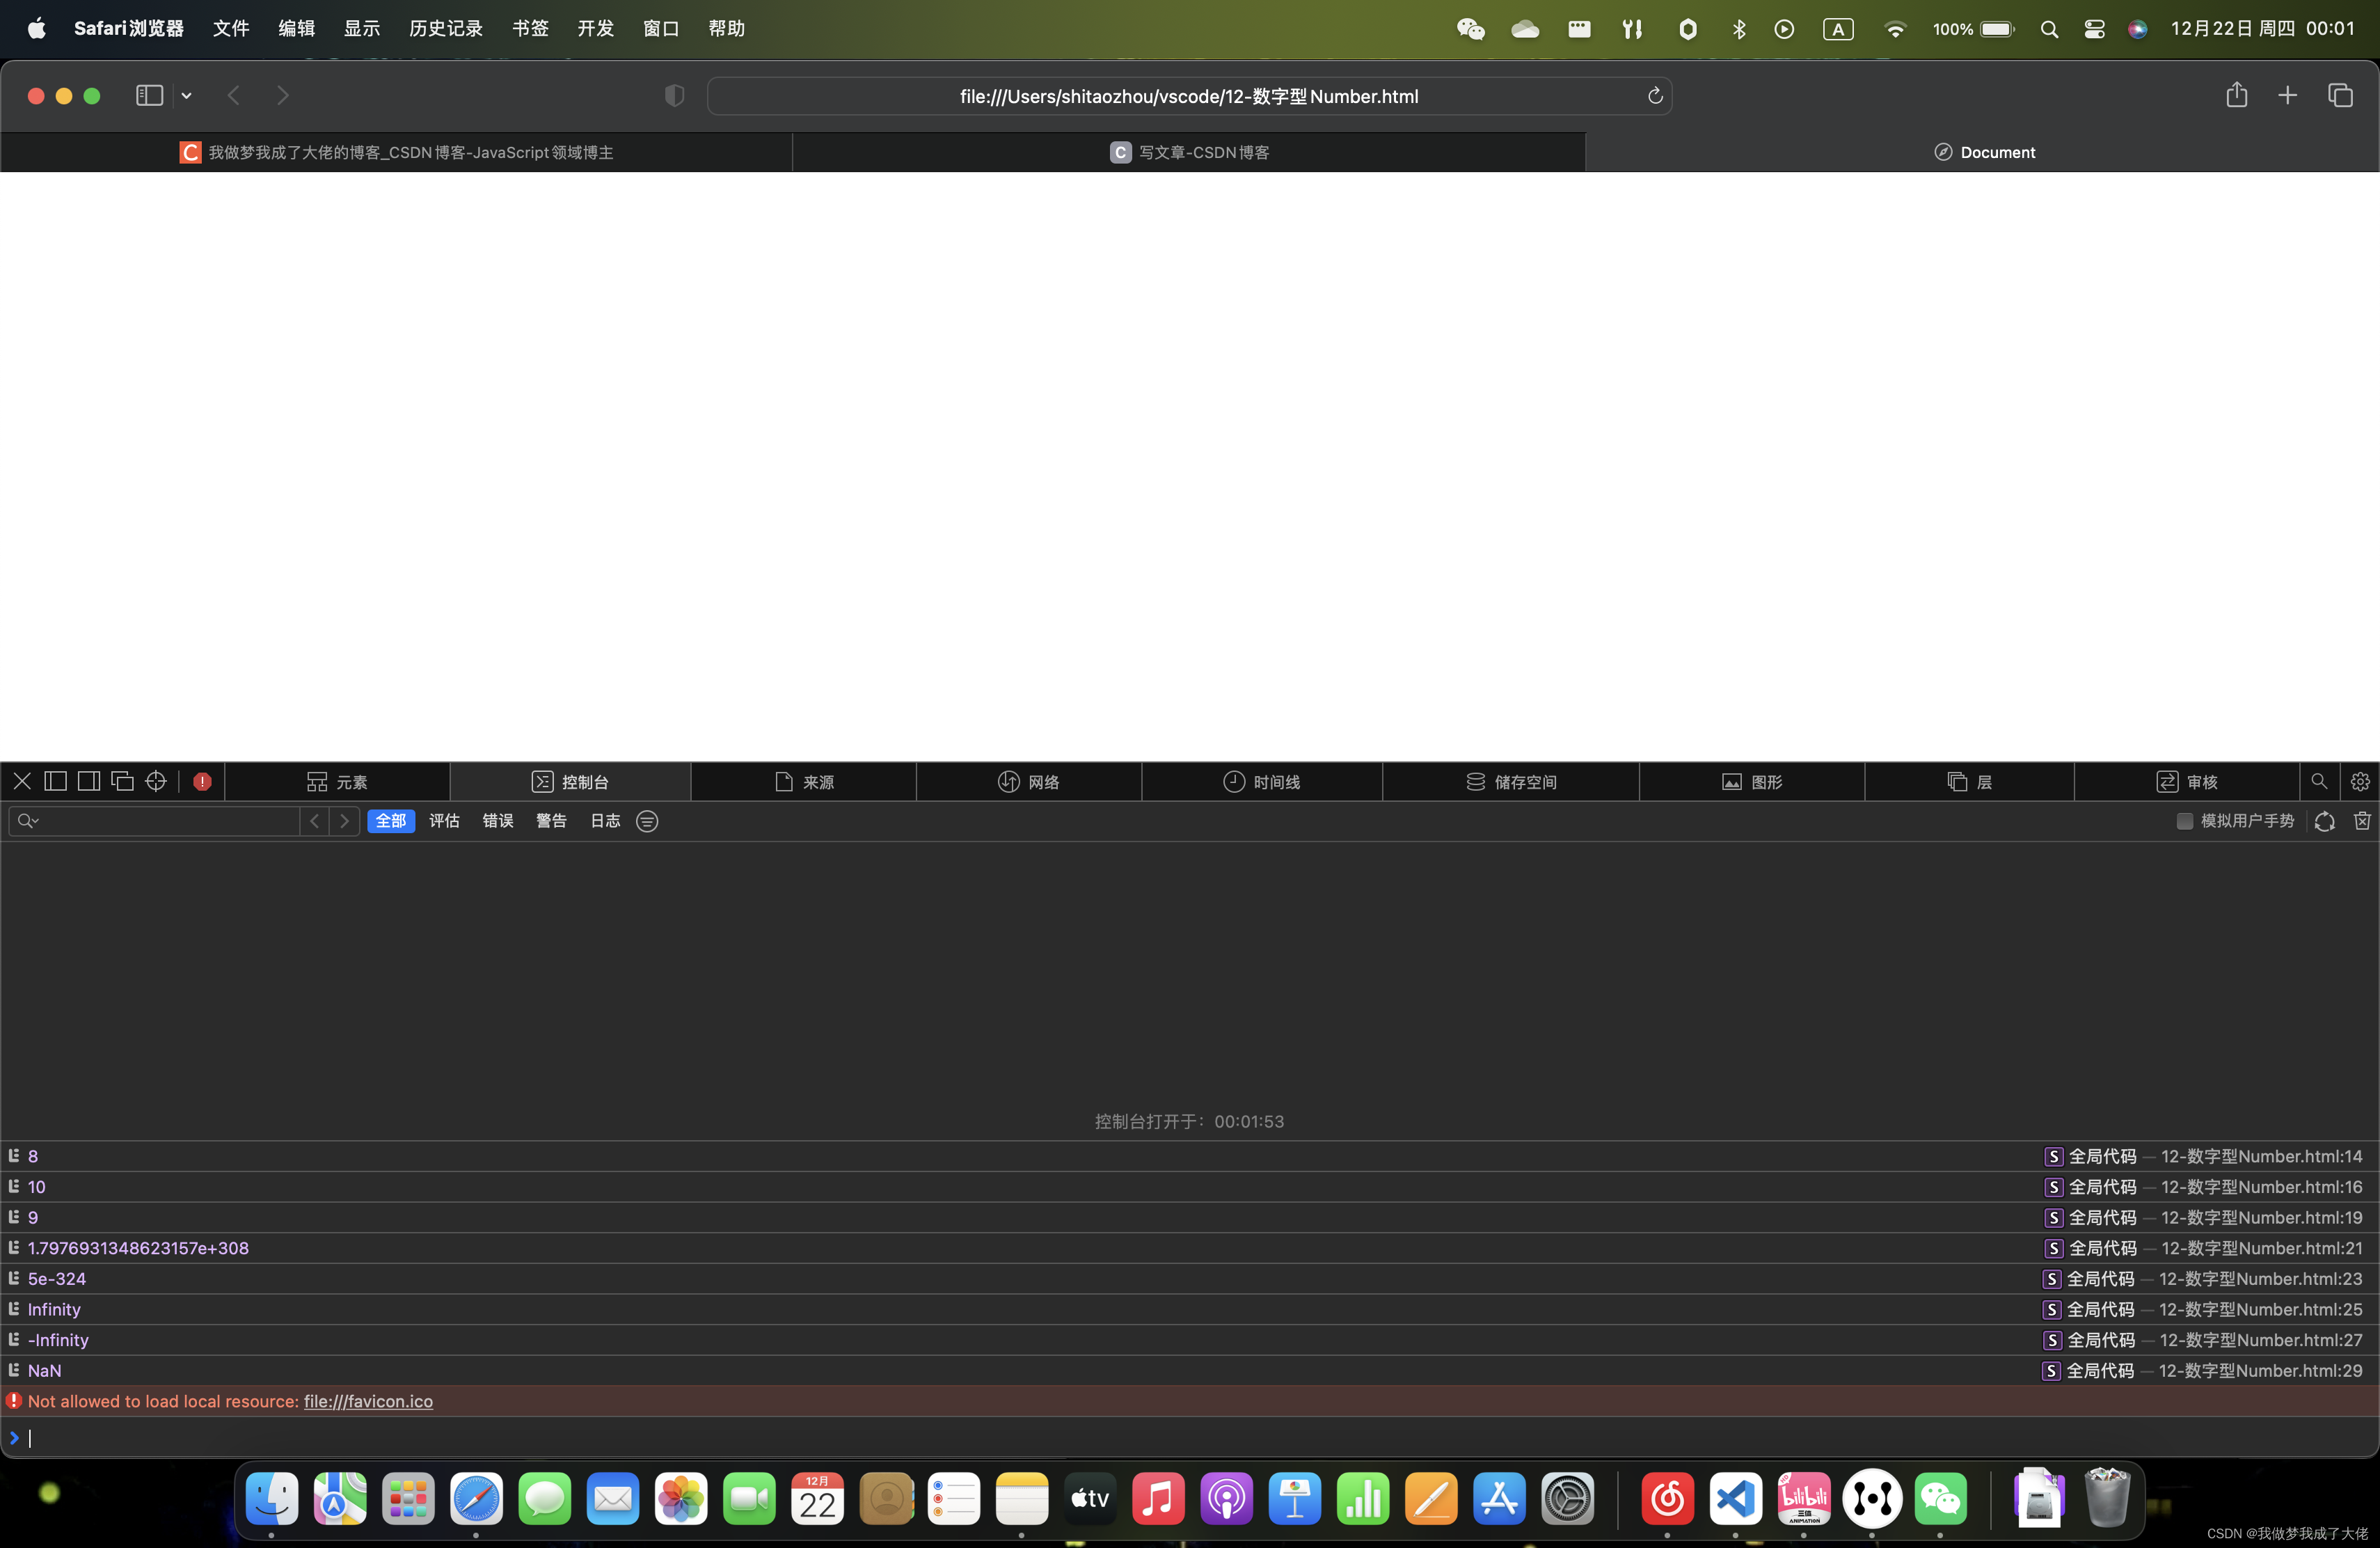This screenshot has width=2380, height=1548.
Task: Open the 书签 (Bookmarks) menu
Action: 530,28
